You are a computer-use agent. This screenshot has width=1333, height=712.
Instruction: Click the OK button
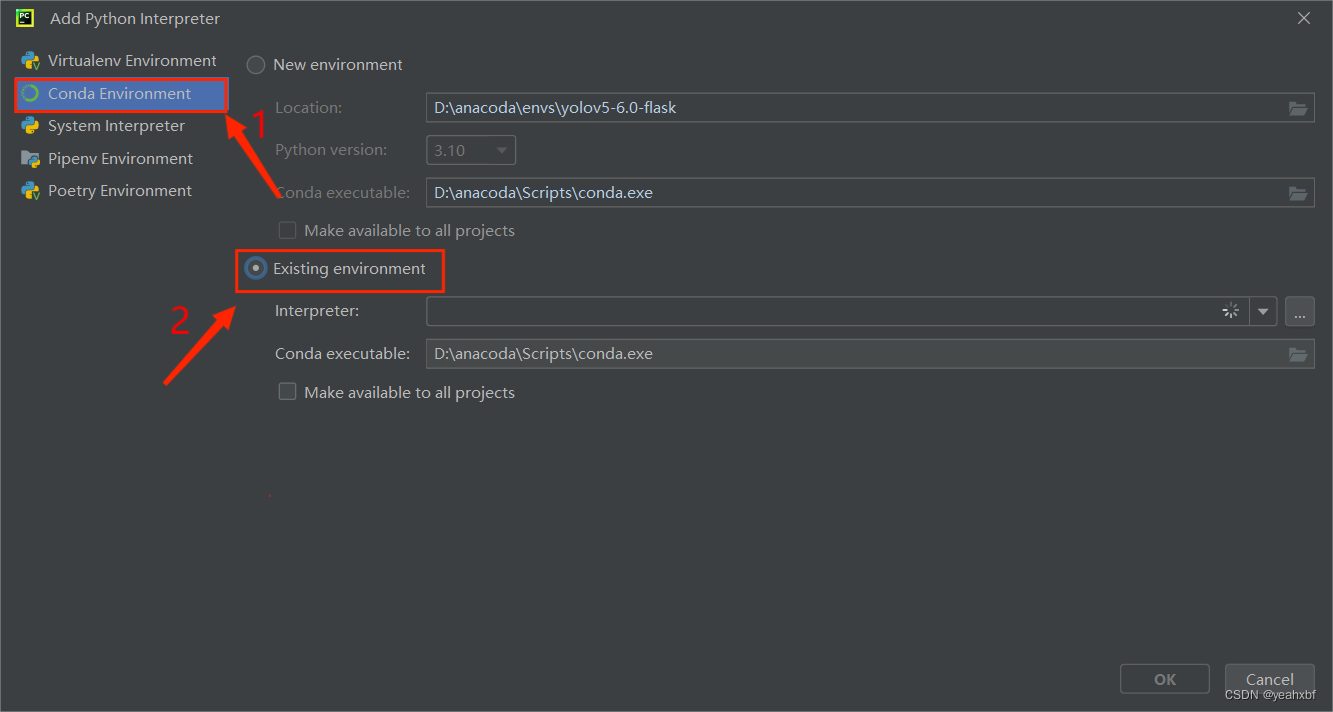(x=1165, y=679)
